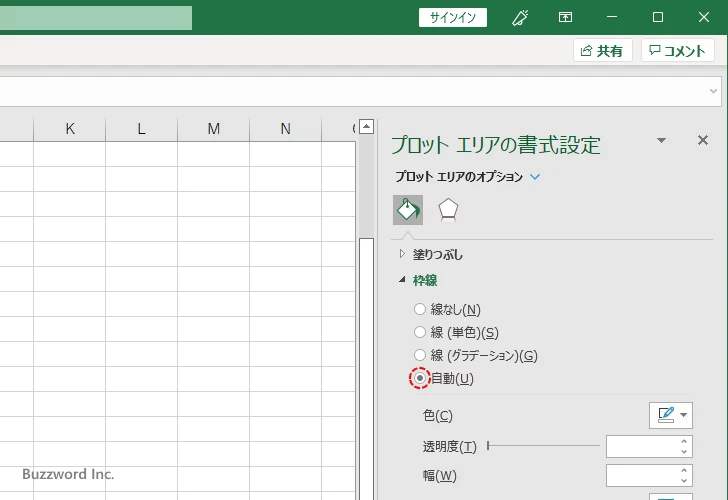This screenshot has height=500, width=728.
Task: Click the vertical scrollbar thumb
Action: (x=366, y=369)
